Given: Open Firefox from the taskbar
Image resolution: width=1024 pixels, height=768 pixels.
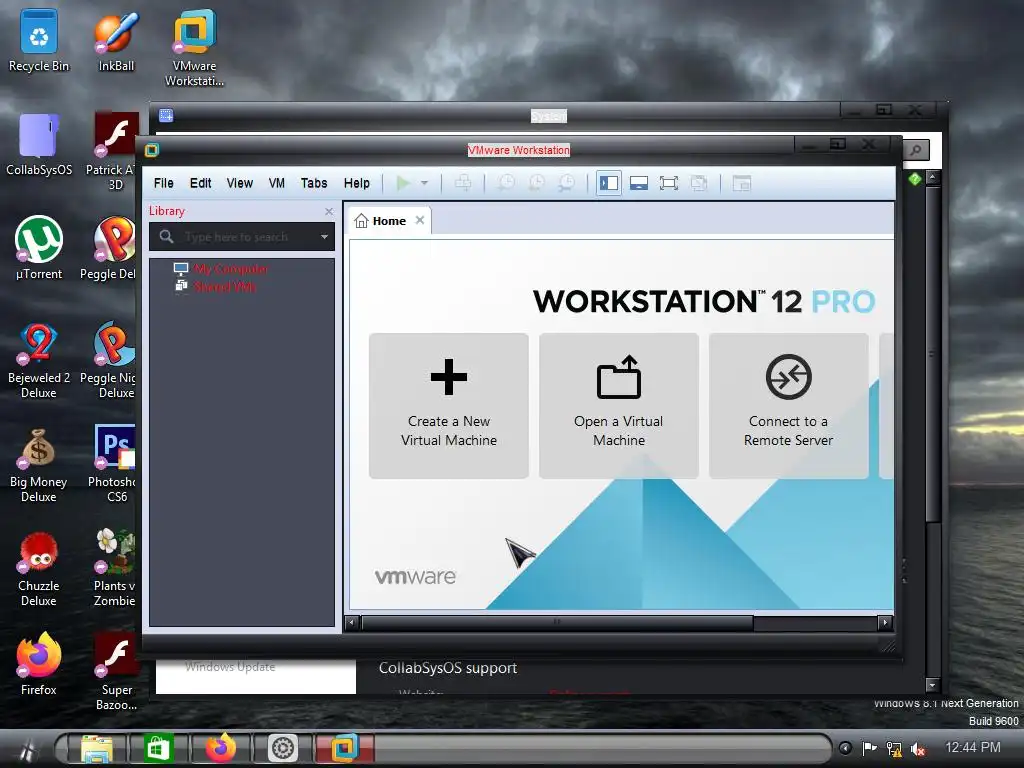Looking at the screenshot, I should click(220, 748).
